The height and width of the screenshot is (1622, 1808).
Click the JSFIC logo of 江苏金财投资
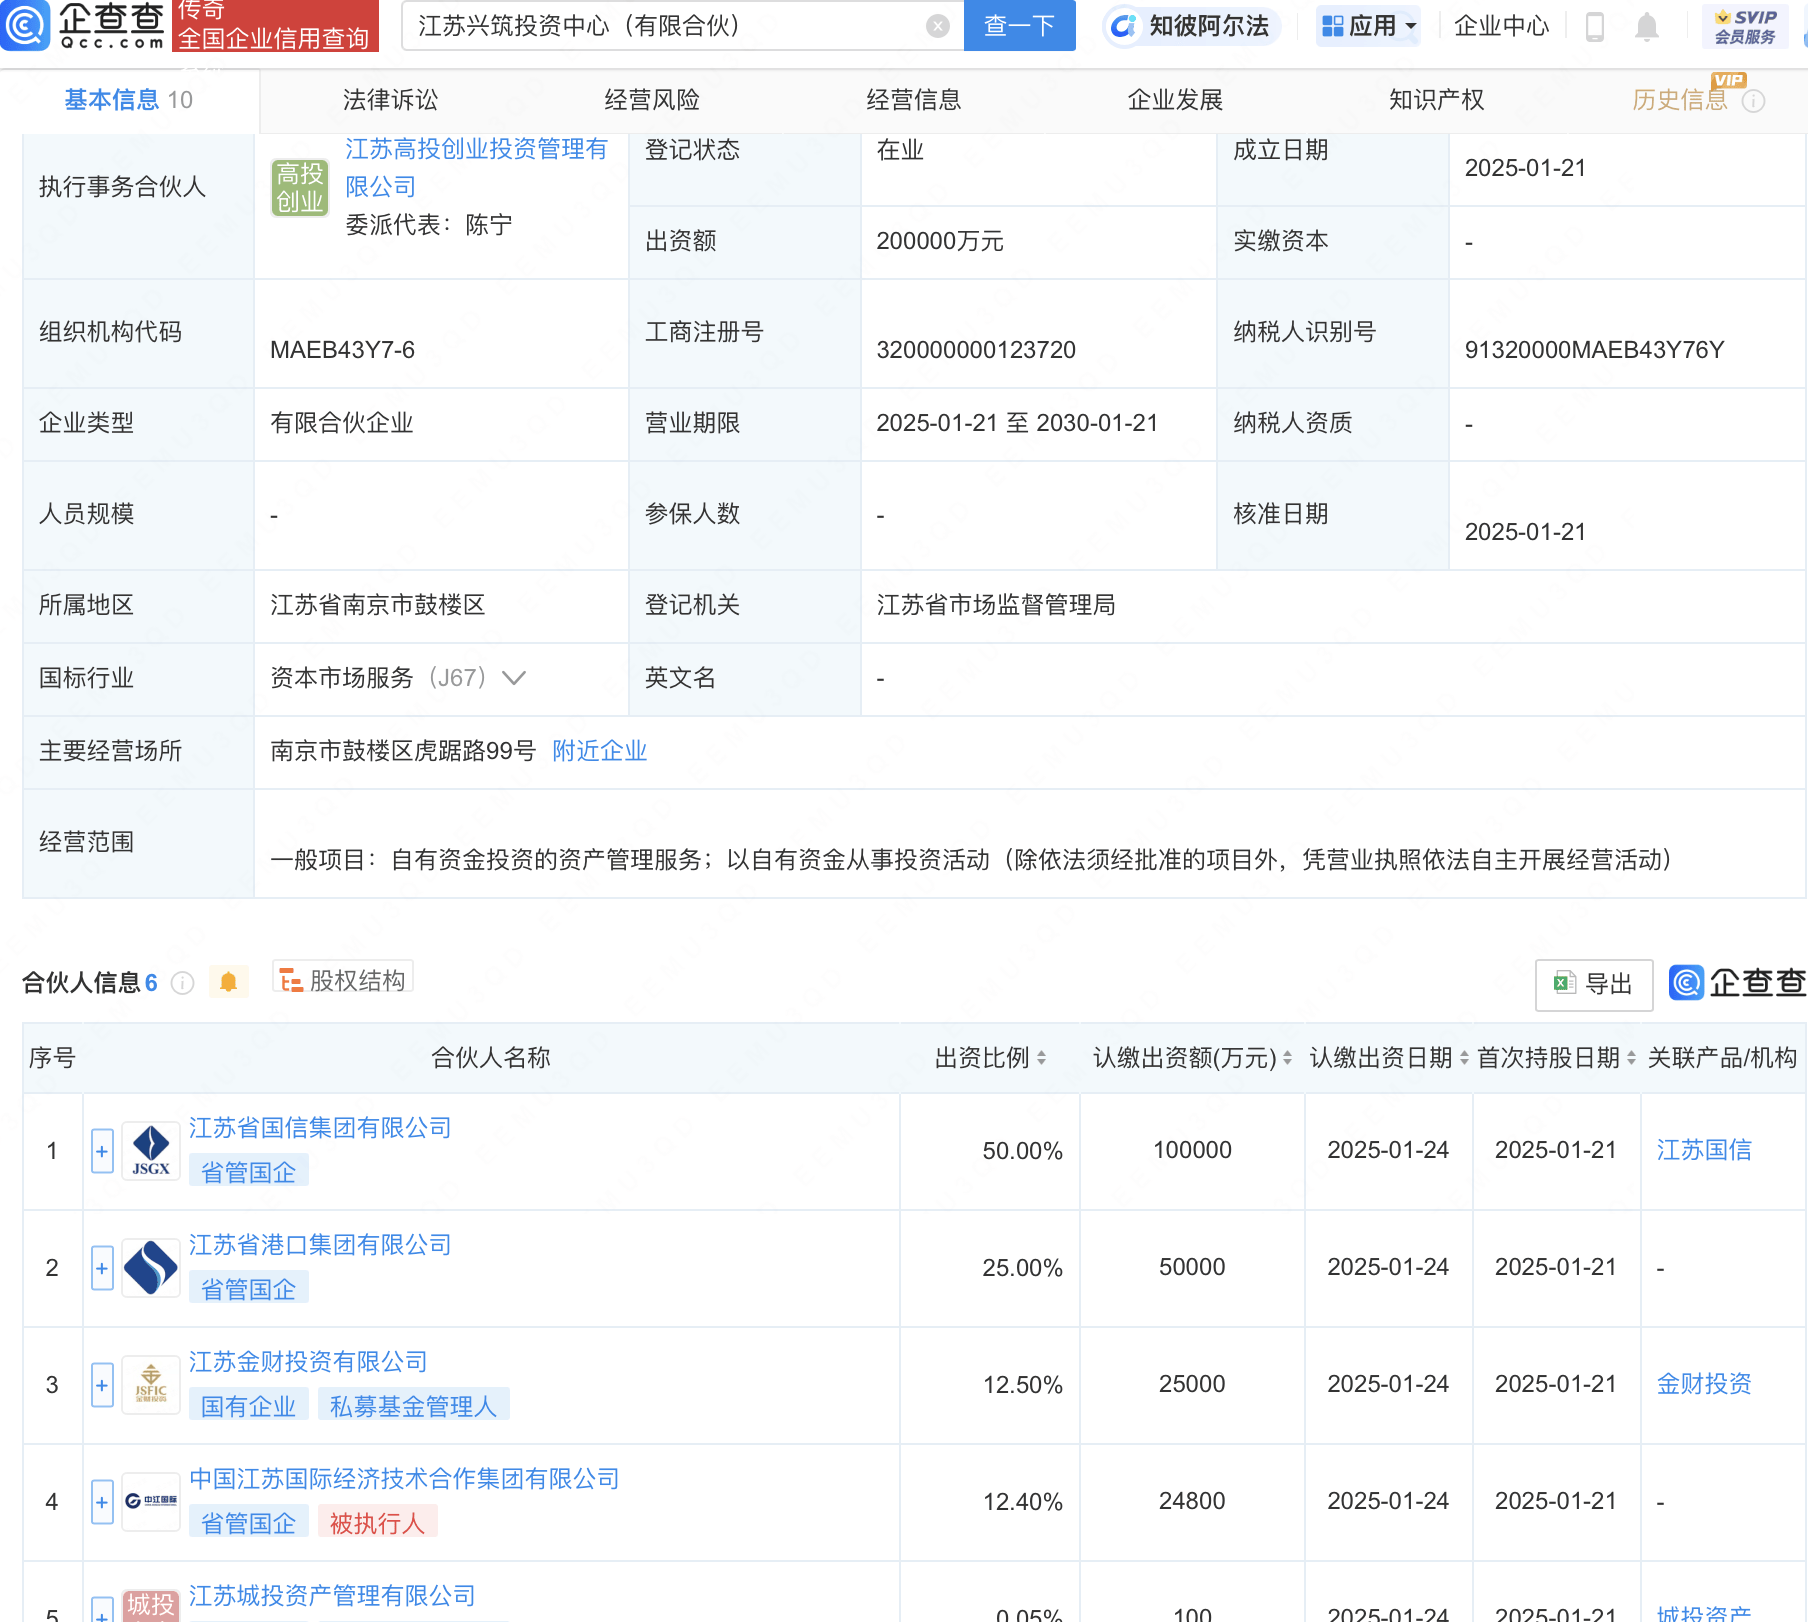(x=151, y=1385)
